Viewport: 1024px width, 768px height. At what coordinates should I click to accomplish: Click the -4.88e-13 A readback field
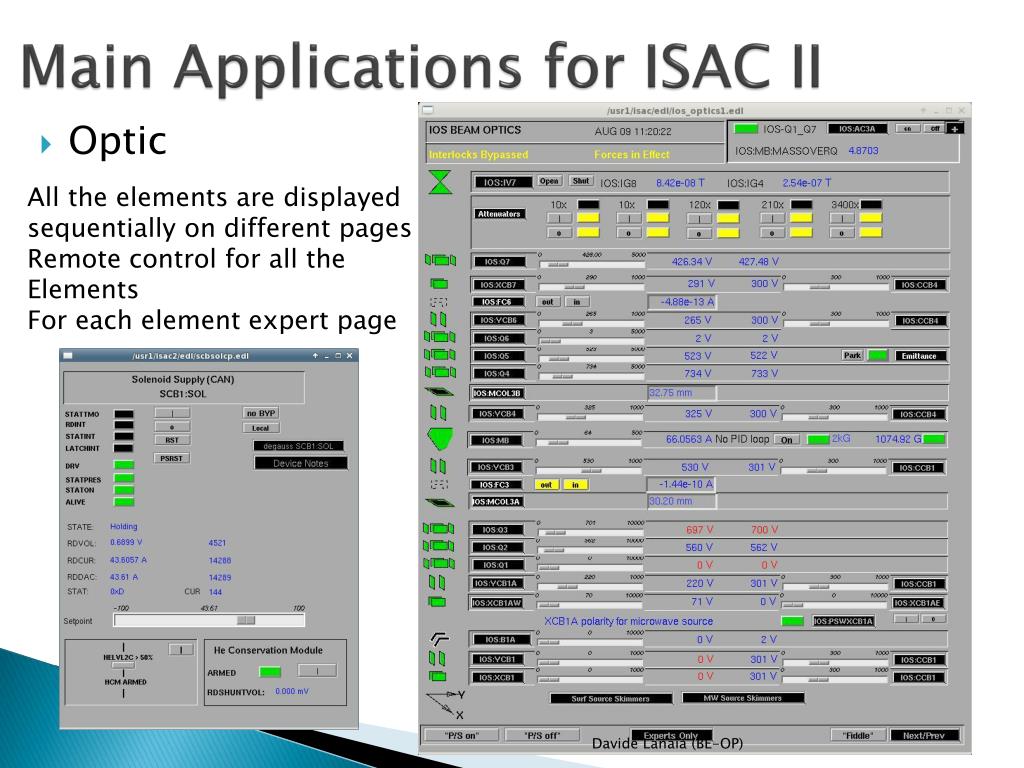pos(681,302)
